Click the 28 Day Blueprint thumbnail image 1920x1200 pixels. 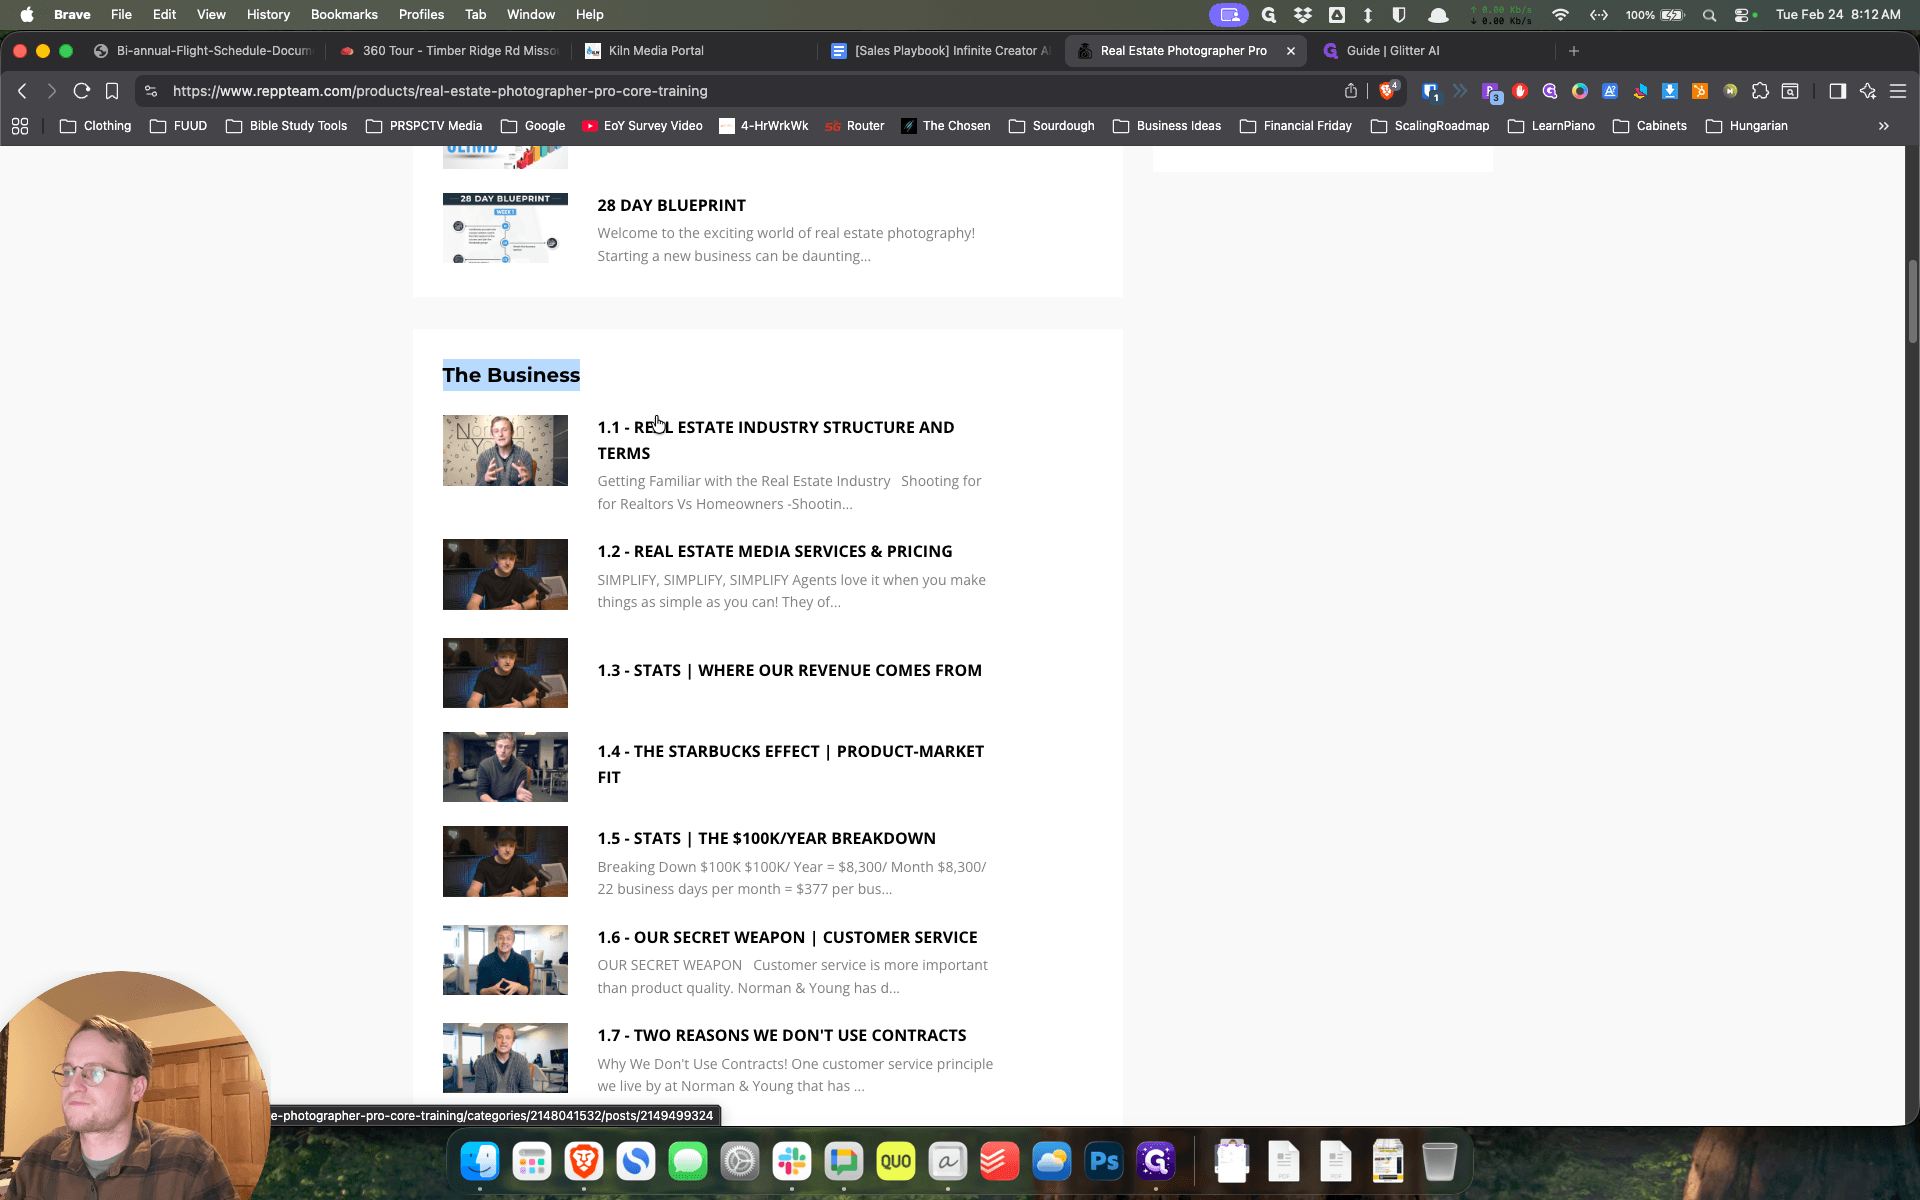[x=505, y=228]
